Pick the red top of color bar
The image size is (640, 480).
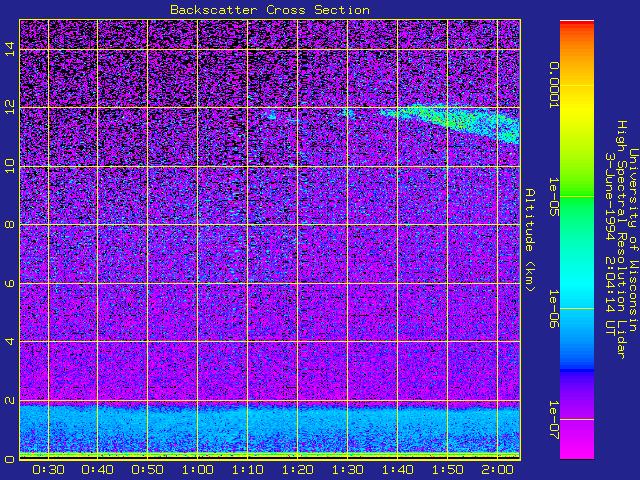click(x=577, y=25)
